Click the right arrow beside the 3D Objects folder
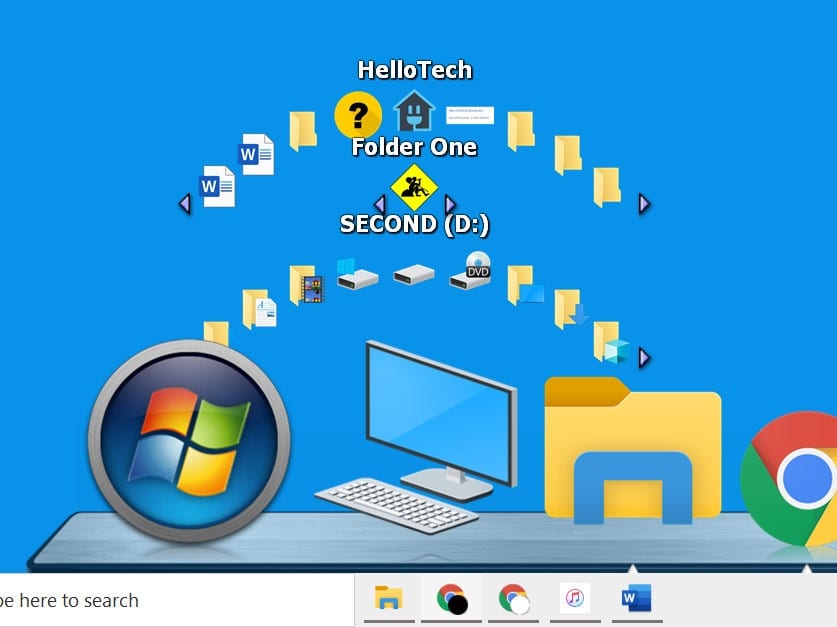The height and width of the screenshot is (627, 837). (644, 357)
